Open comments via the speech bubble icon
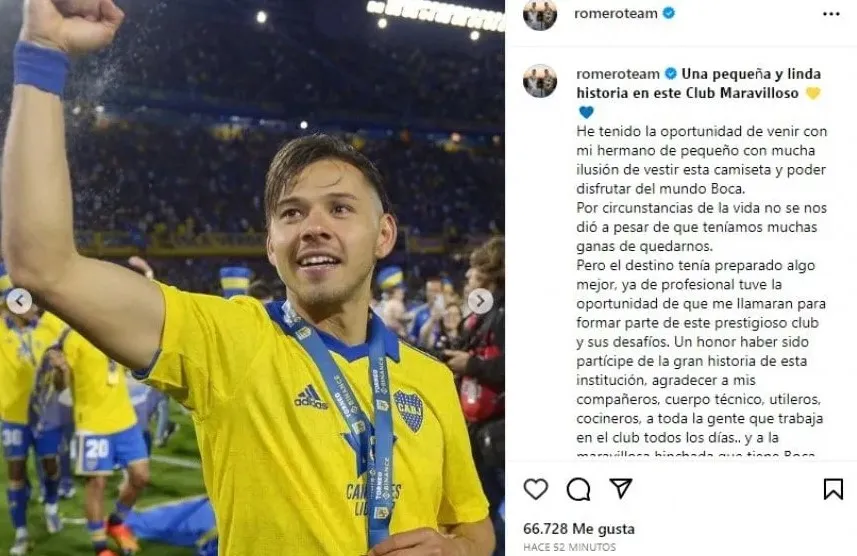857x556 pixels. (578, 489)
